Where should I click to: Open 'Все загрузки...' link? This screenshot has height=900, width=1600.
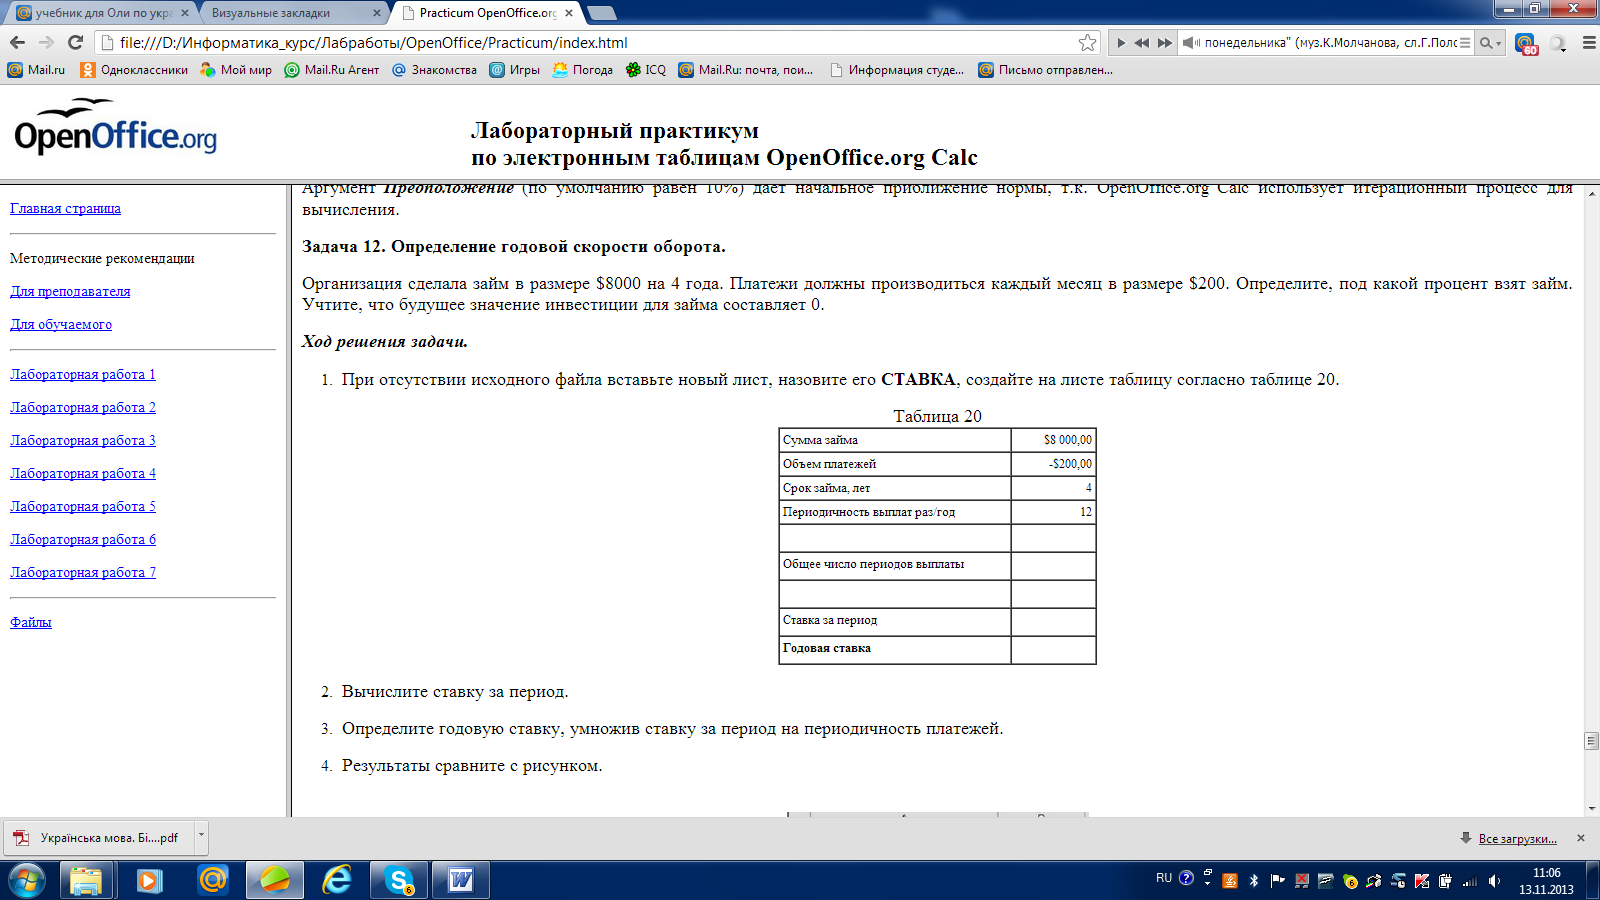(x=1517, y=838)
